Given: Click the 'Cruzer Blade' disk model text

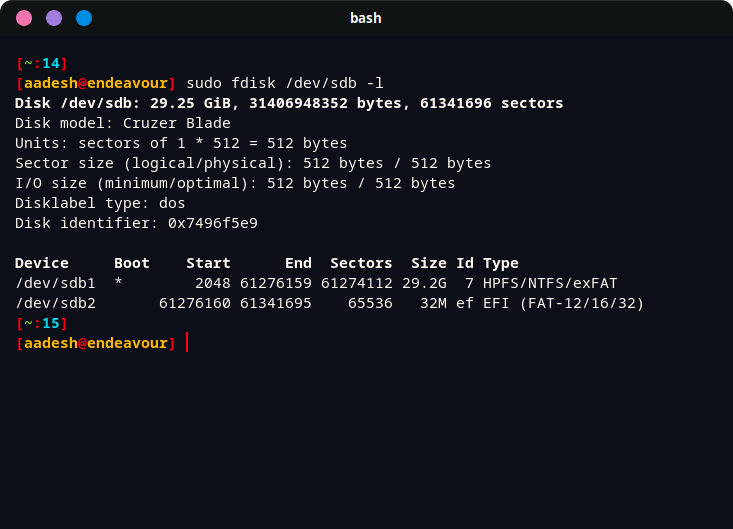Looking at the screenshot, I should (x=177, y=123).
